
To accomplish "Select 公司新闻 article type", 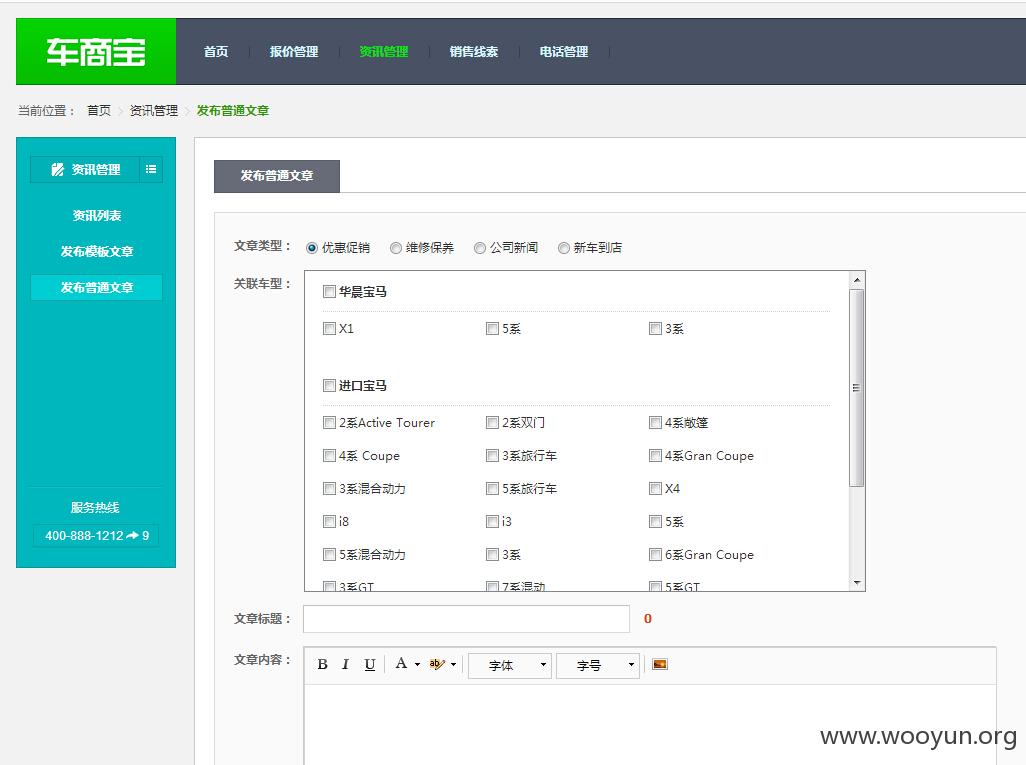I will [480, 248].
